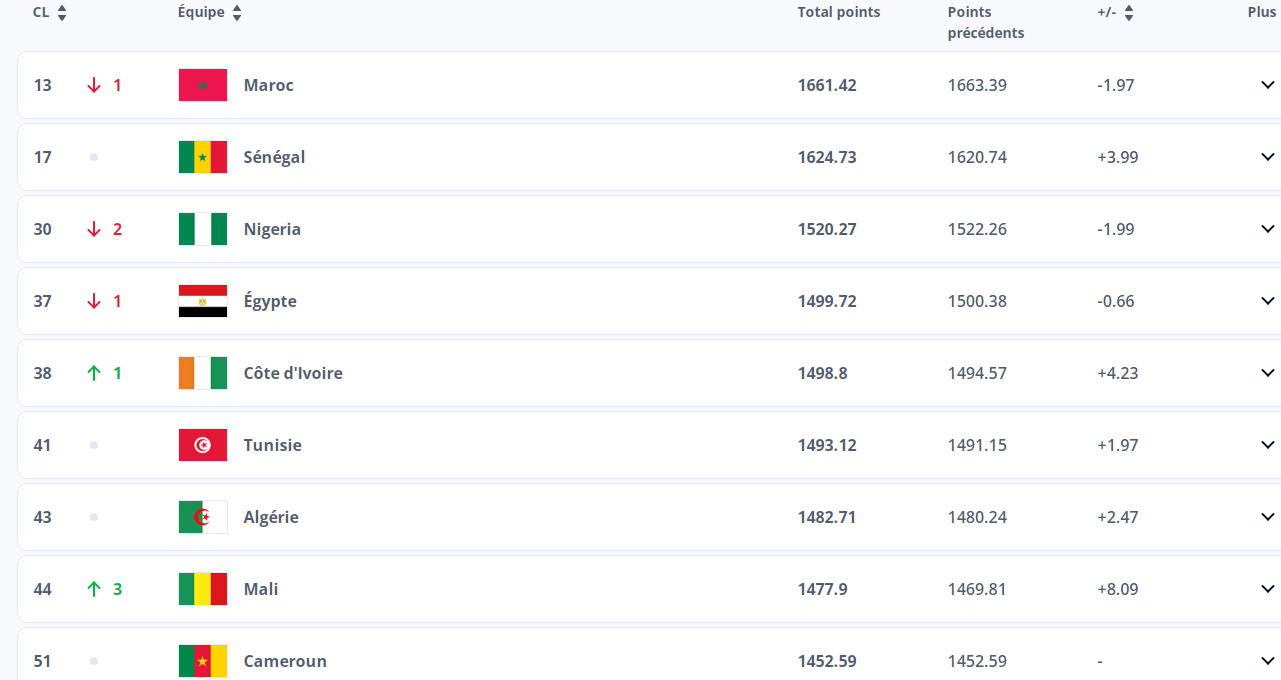The image size is (1281, 680).
Task: Select the Tunisie team name
Action: click(x=272, y=445)
